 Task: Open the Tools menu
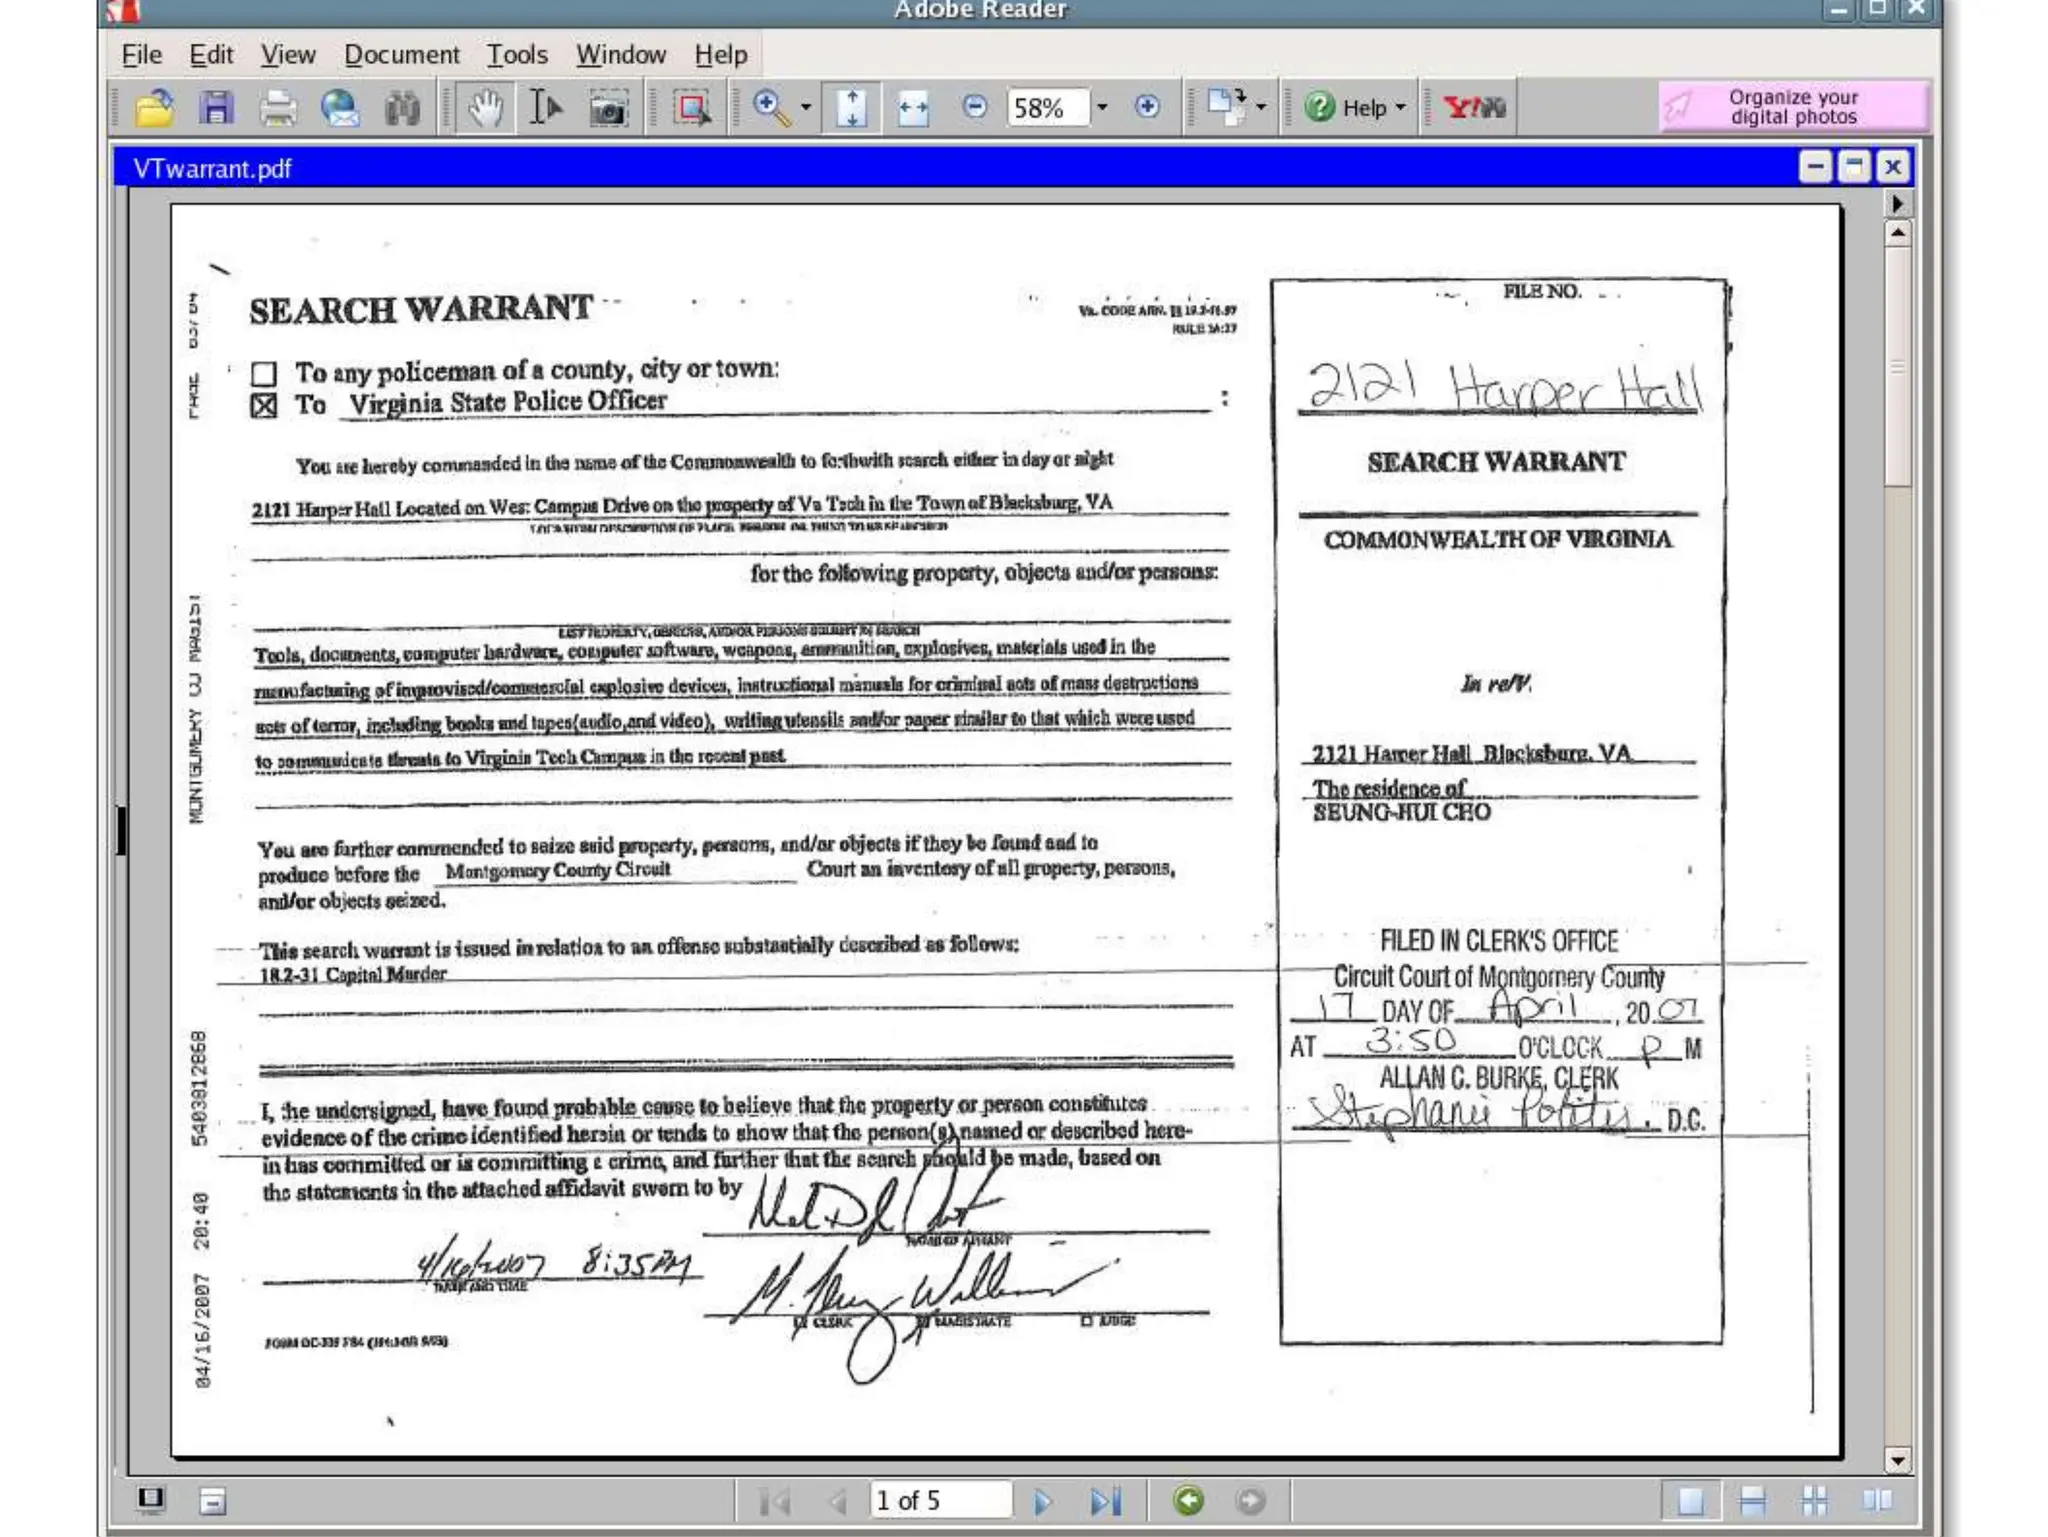click(x=516, y=54)
